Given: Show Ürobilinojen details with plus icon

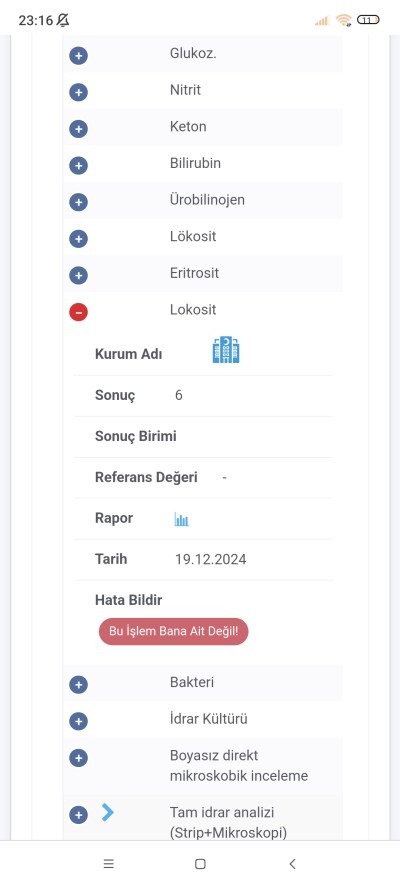Looking at the screenshot, I should point(78,202).
